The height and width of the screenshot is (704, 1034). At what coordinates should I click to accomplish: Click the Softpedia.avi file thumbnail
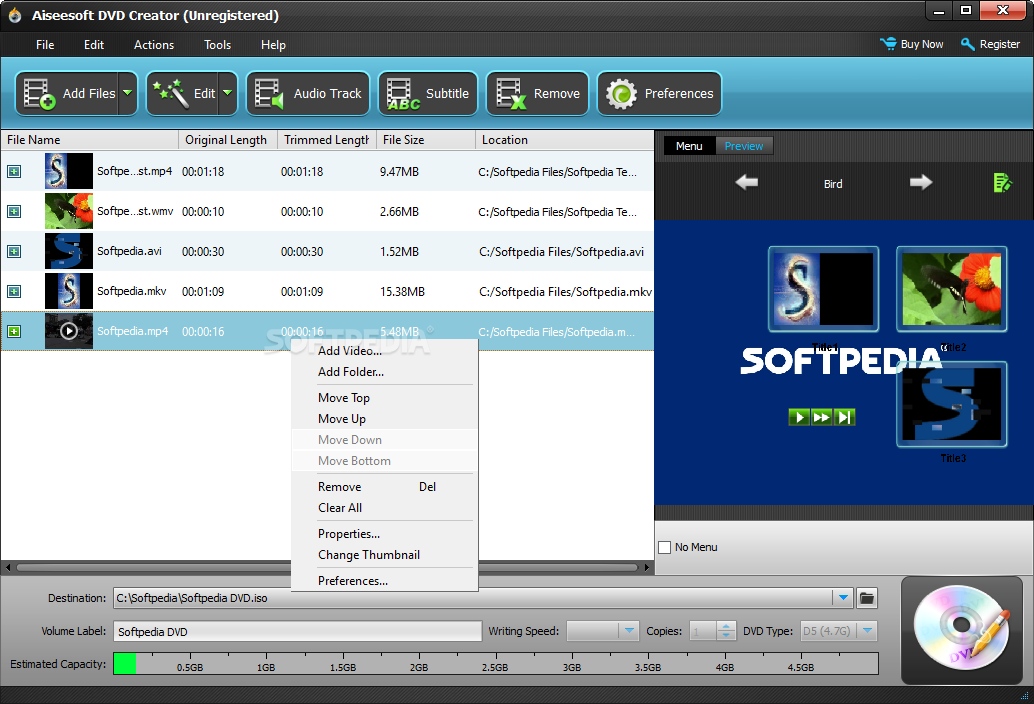[x=69, y=251]
